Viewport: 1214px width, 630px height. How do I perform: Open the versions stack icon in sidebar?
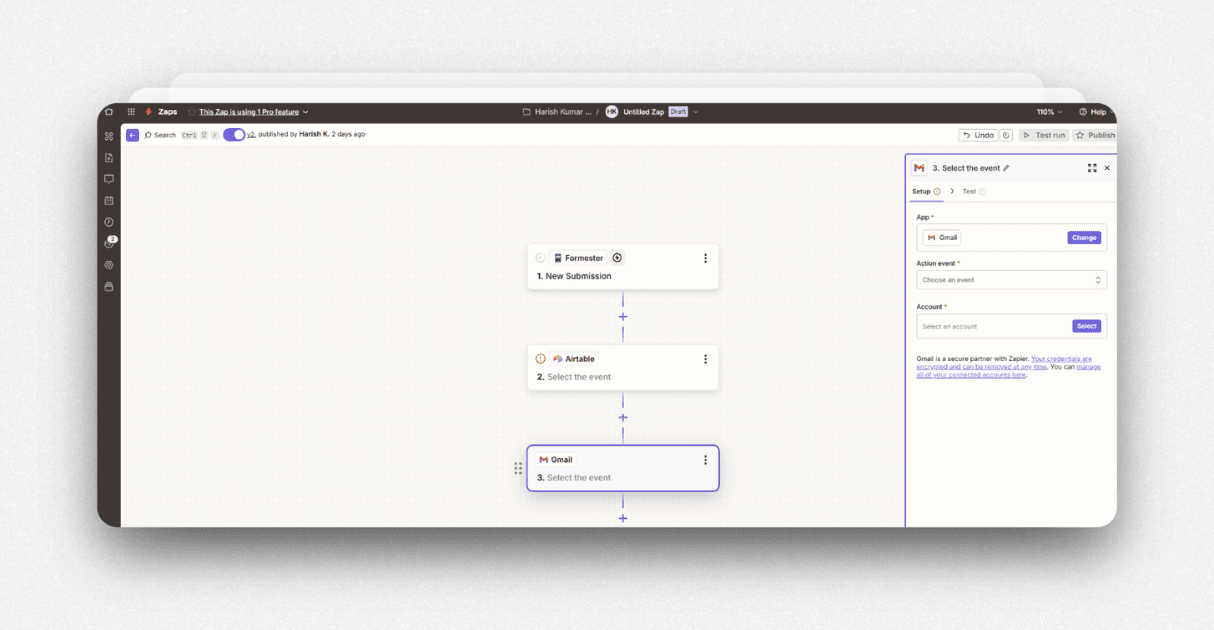[109, 286]
